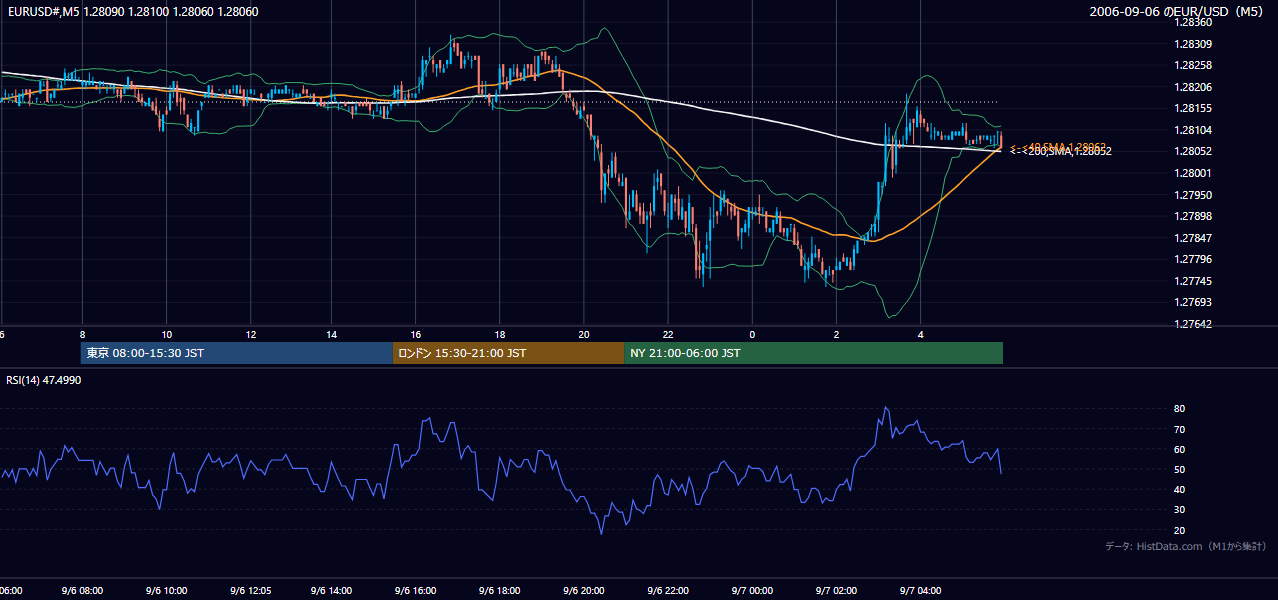Click the 9/6 12:05 bottom time label
1278x600 pixels.
(x=250, y=591)
